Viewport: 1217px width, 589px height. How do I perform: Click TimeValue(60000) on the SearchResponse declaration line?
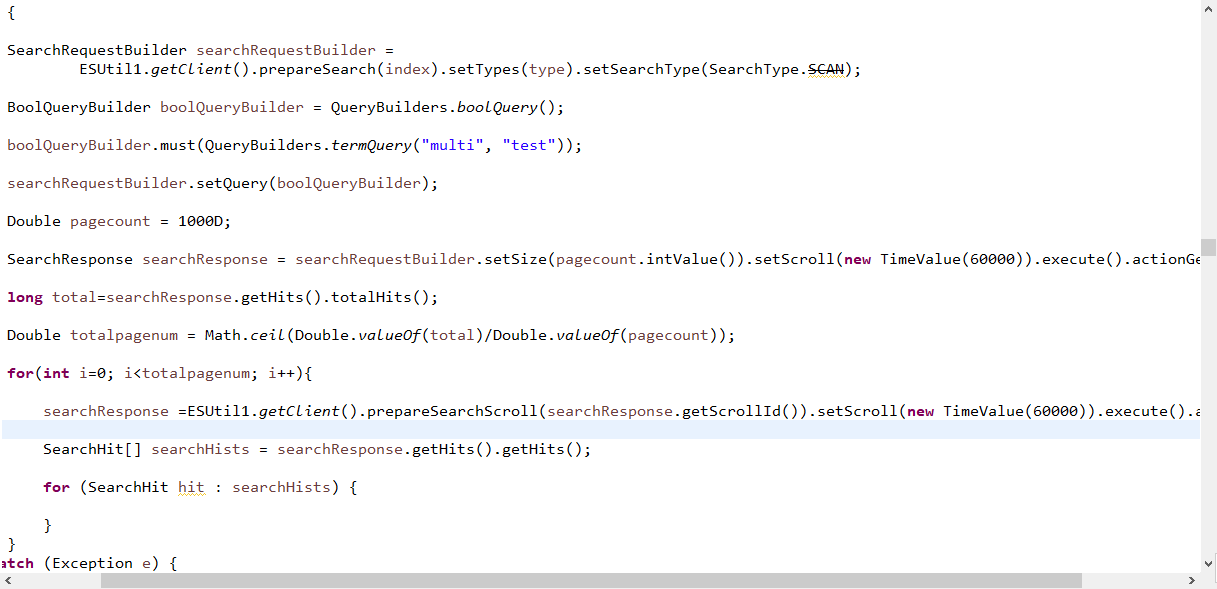click(x=953, y=259)
